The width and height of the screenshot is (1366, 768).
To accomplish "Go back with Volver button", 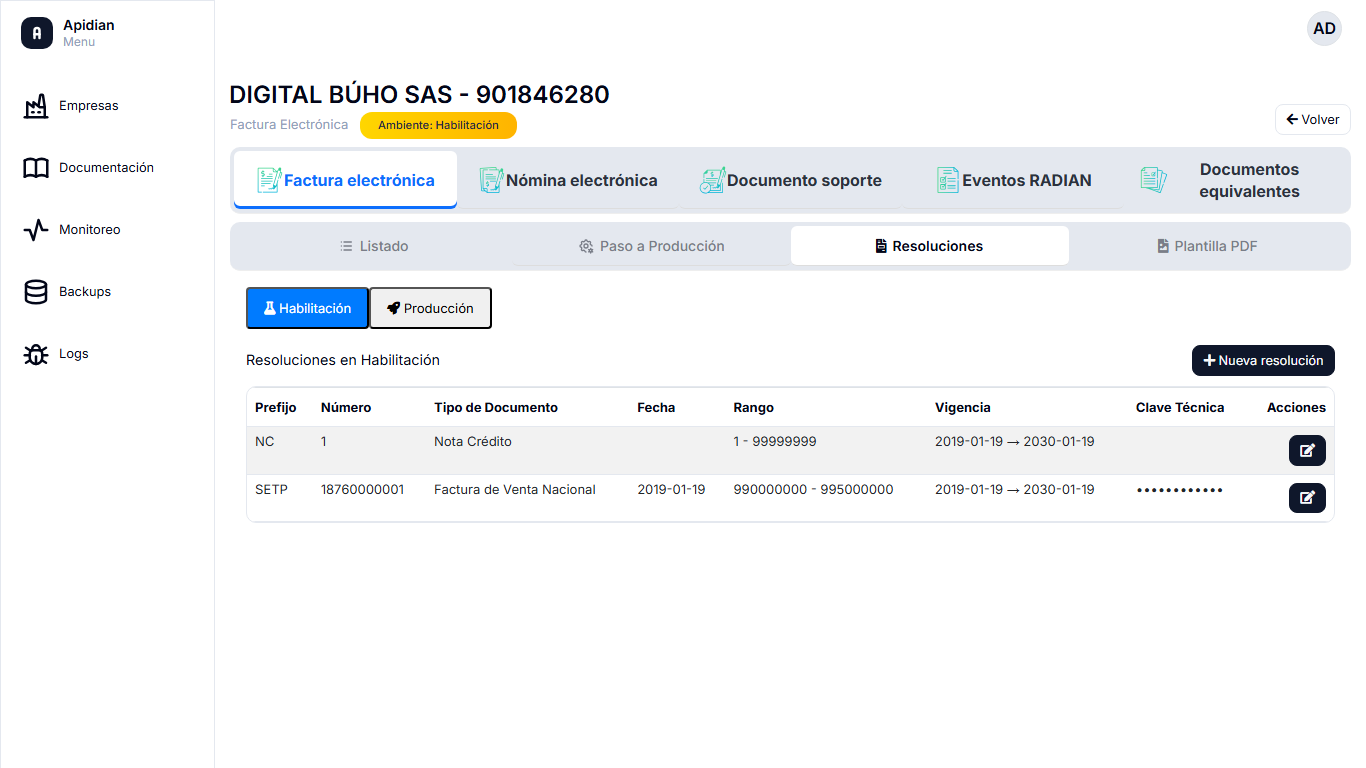I will [1312, 119].
